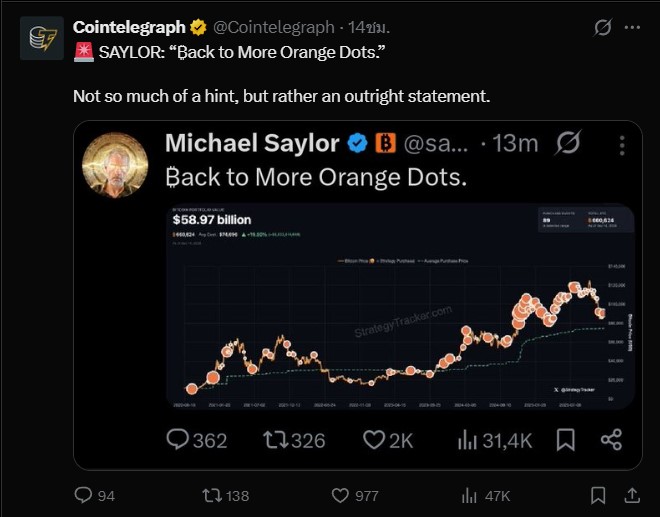Viewport: 660px width, 517px height.
Task: Share the Cointelegraph post
Action: pyautogui.click(x=632, y=495)
